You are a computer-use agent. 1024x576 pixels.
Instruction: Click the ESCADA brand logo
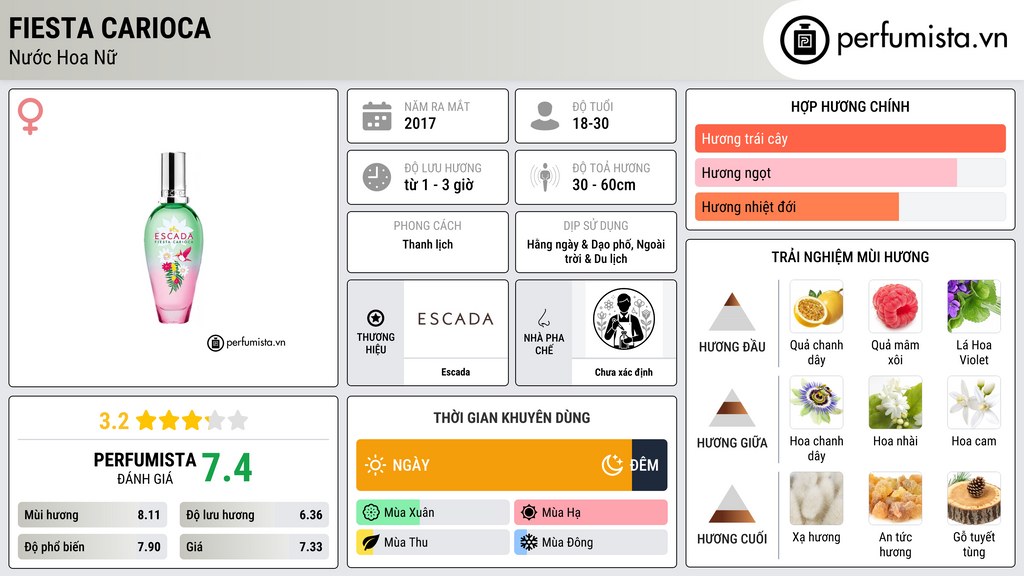456,319
